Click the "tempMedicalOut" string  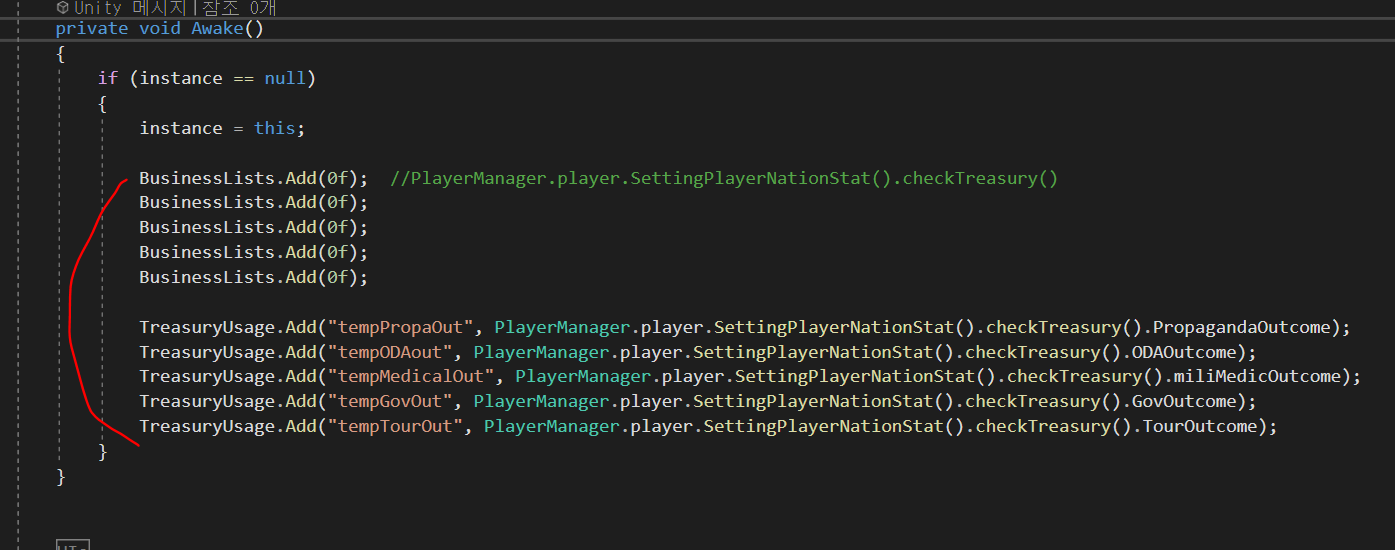pyautogui.click(x=411, y=376)
